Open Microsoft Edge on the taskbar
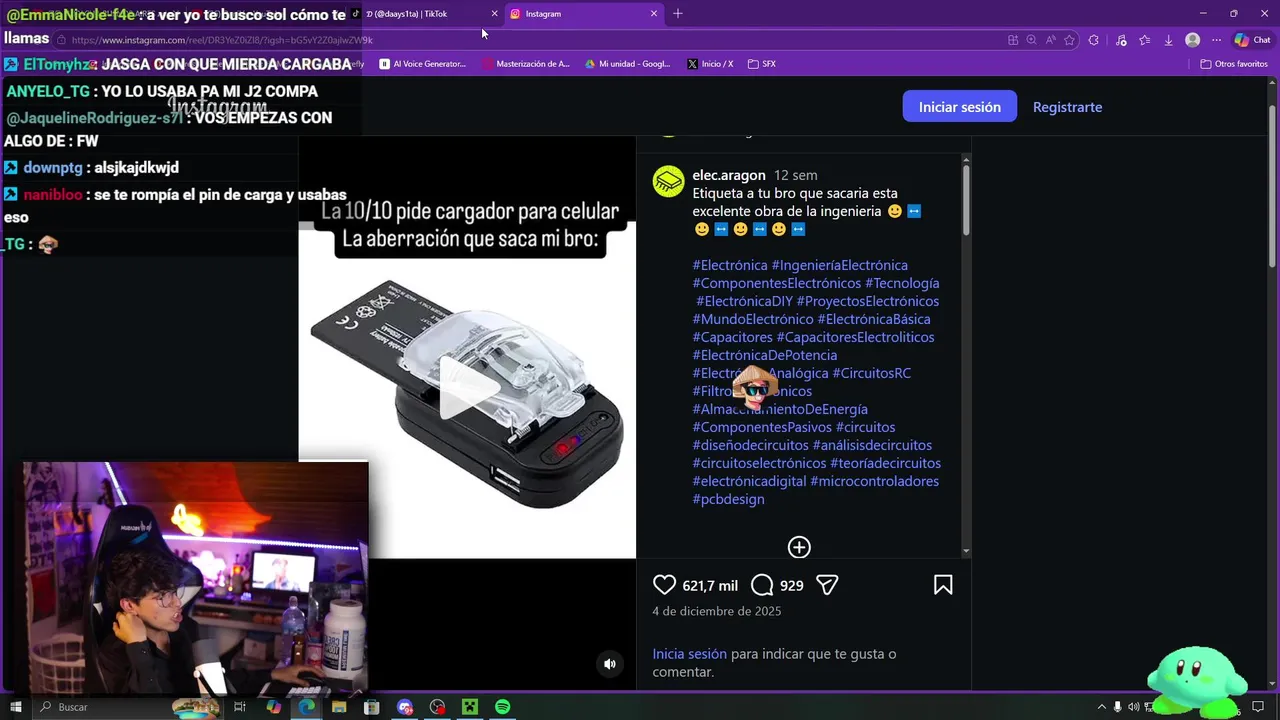The image size is (1280, 720). [306, 707]
